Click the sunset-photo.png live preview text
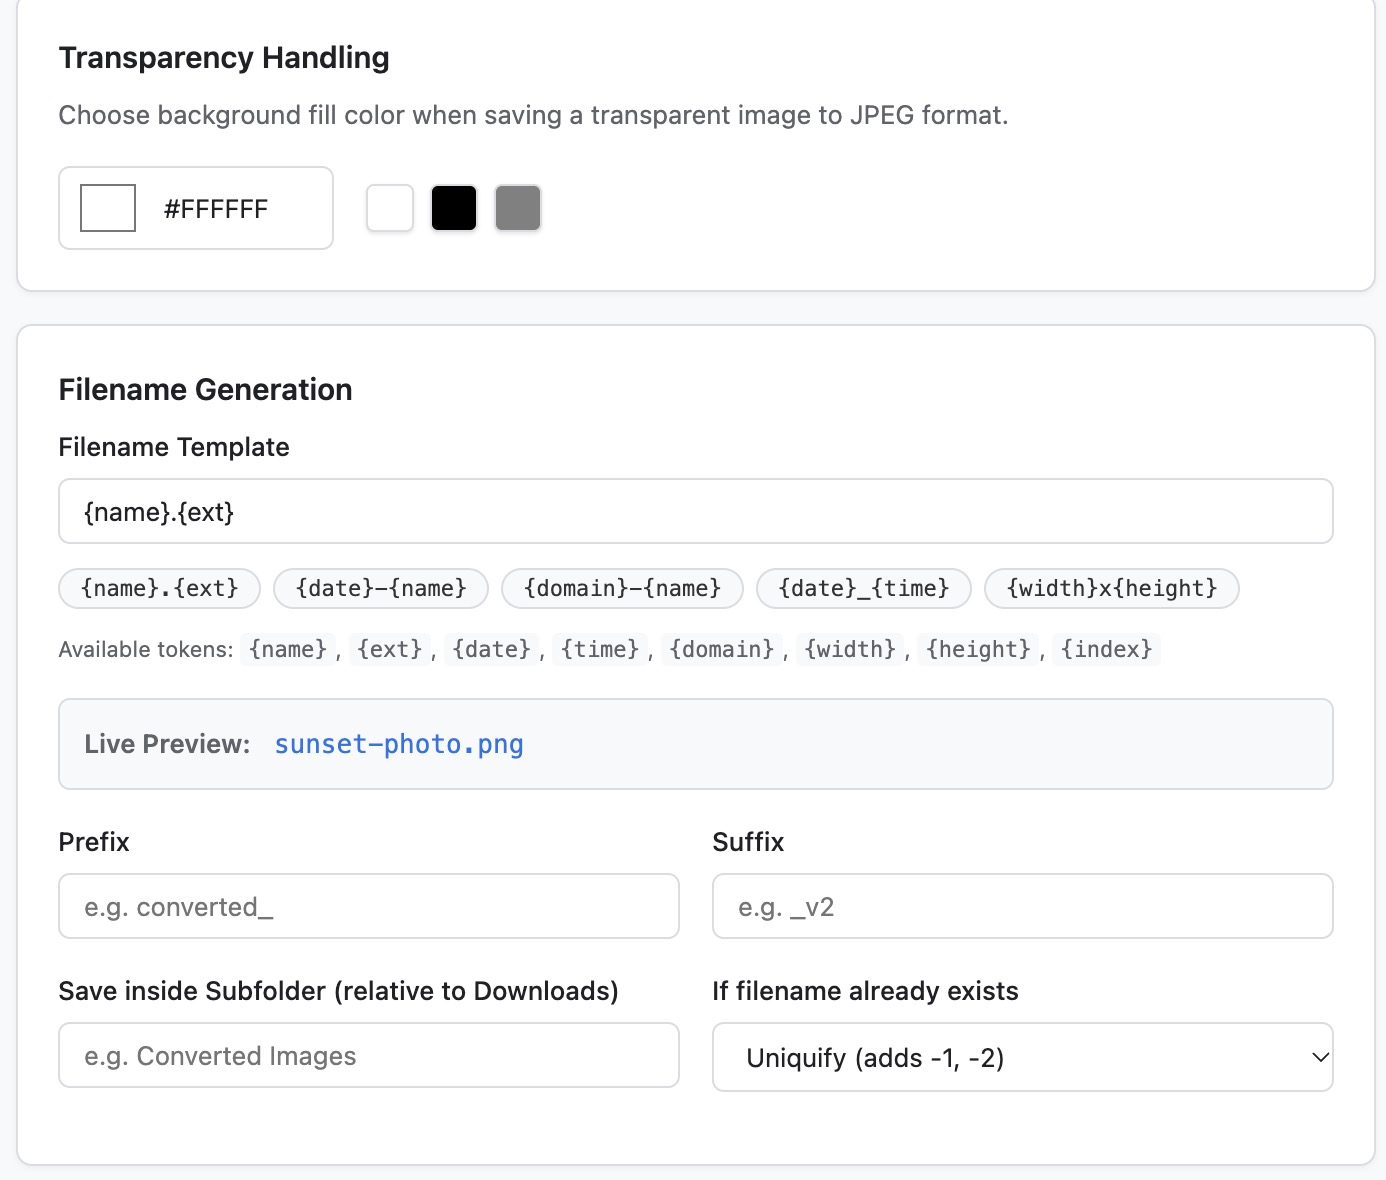The width and height of the screenshot is (1386, 1180). (399, 744)
